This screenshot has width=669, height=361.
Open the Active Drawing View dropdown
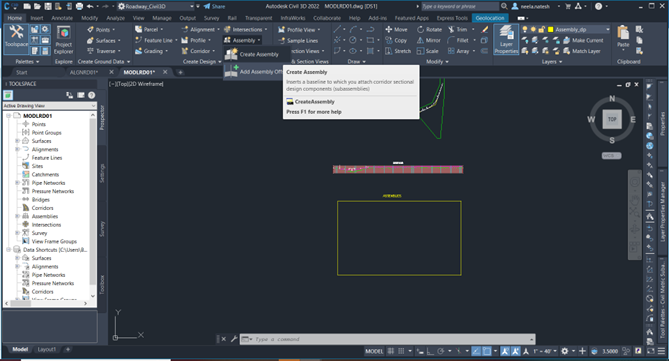[50, 105]
